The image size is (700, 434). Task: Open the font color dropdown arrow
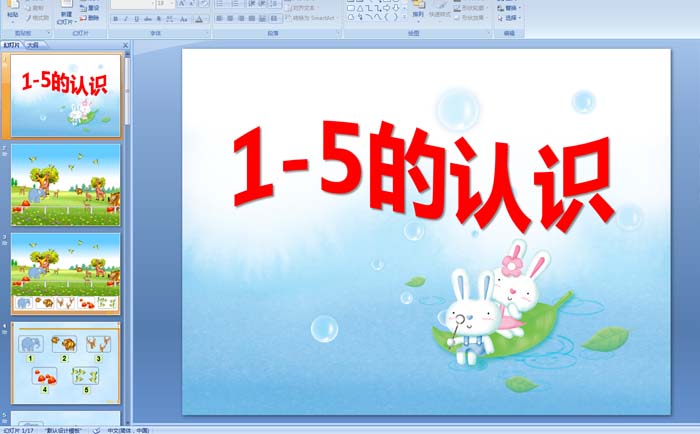pyautogui.click(x=206, y=18)
